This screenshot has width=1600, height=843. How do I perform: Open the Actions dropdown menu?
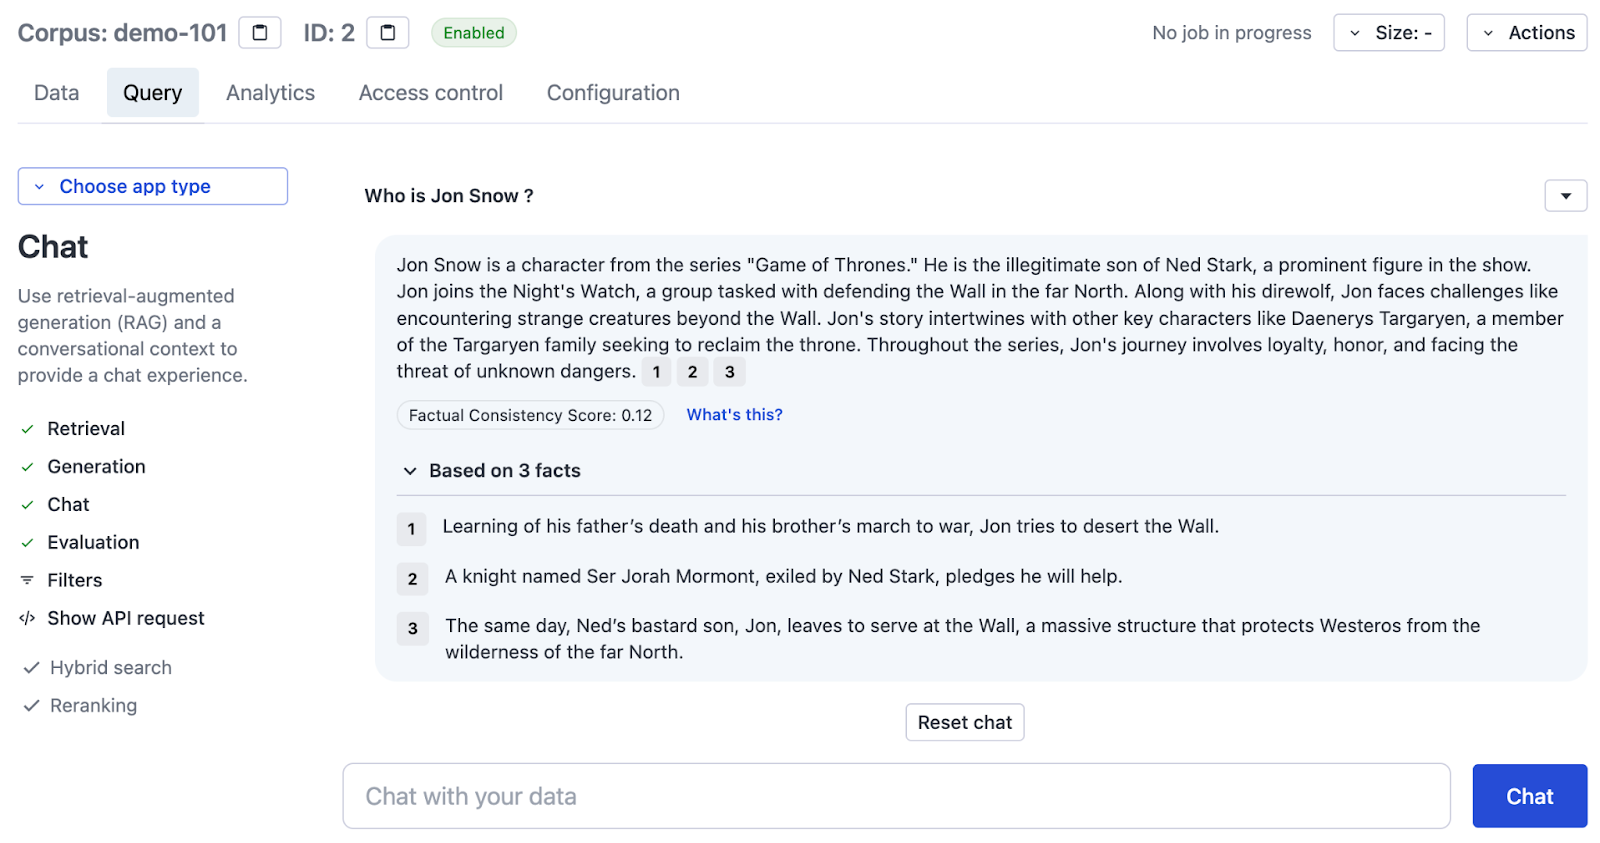pyautogui.click(x=1527, y=33)
